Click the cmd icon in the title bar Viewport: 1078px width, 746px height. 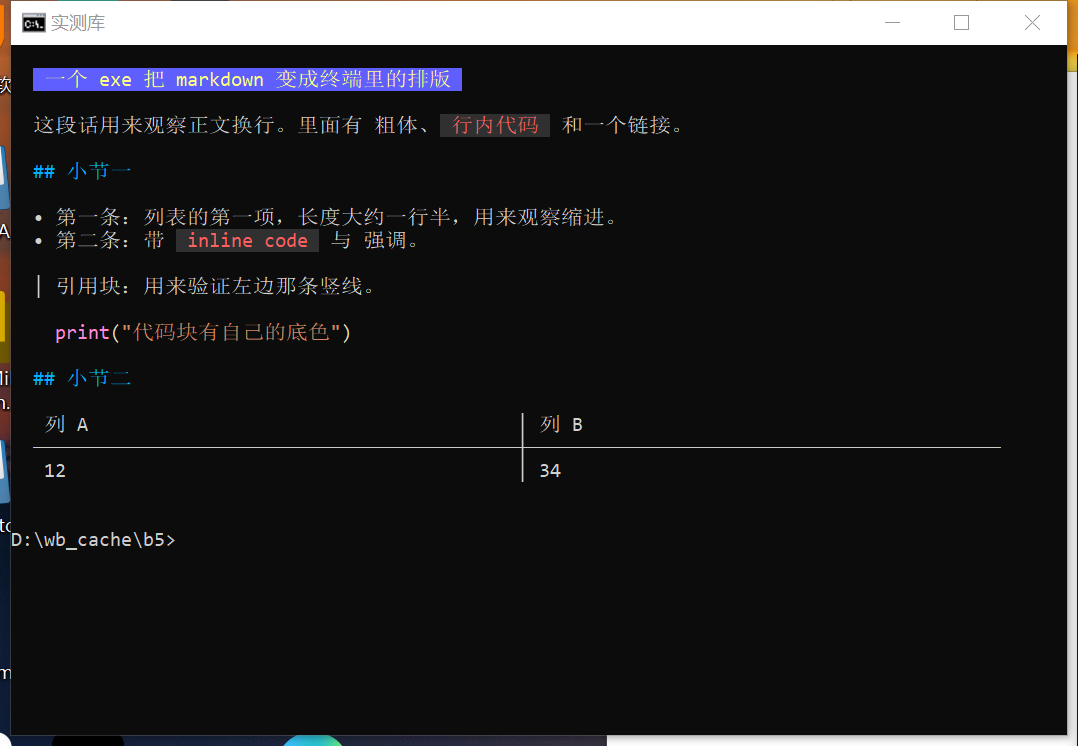click(x=33, y=23)
